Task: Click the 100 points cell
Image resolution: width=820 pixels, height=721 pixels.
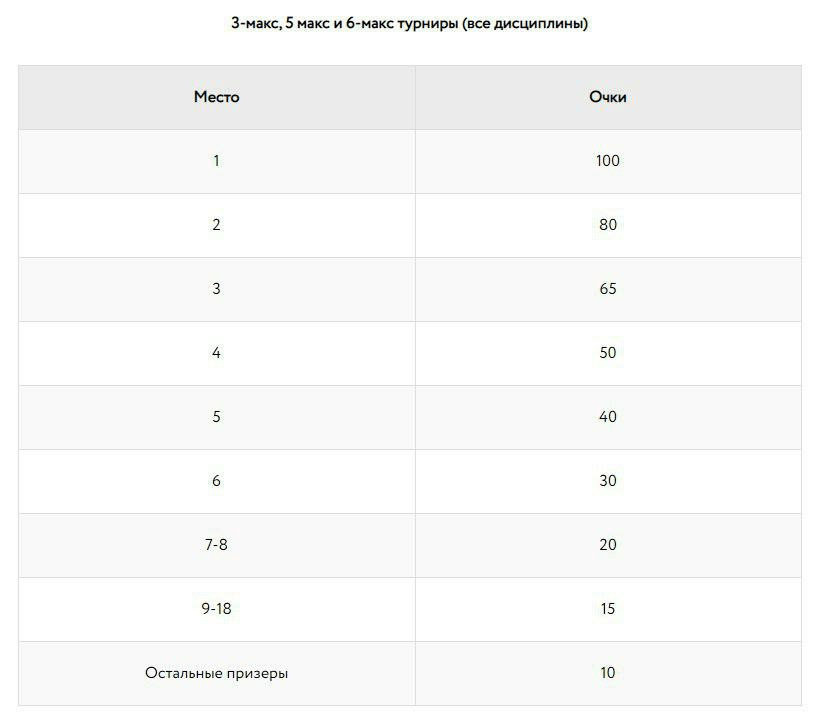Action: [x=608, y=162]
